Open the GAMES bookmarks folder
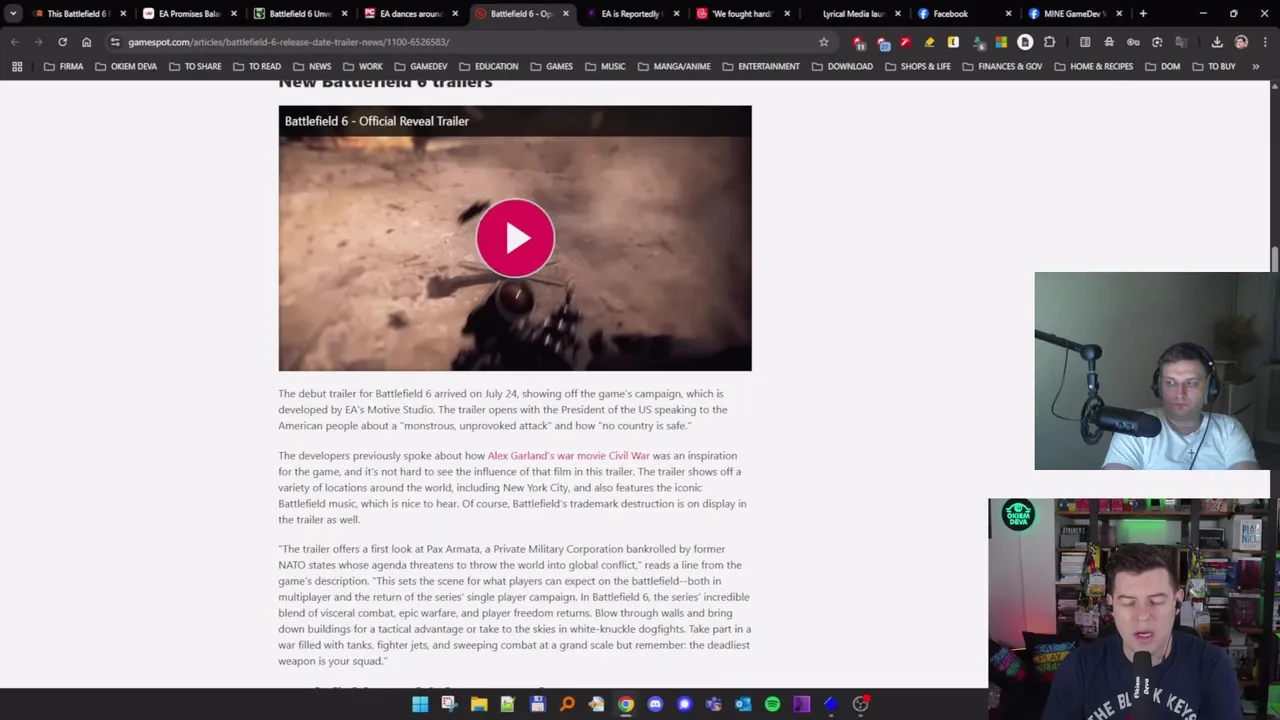1280x720 pixels. click(551, 66)
